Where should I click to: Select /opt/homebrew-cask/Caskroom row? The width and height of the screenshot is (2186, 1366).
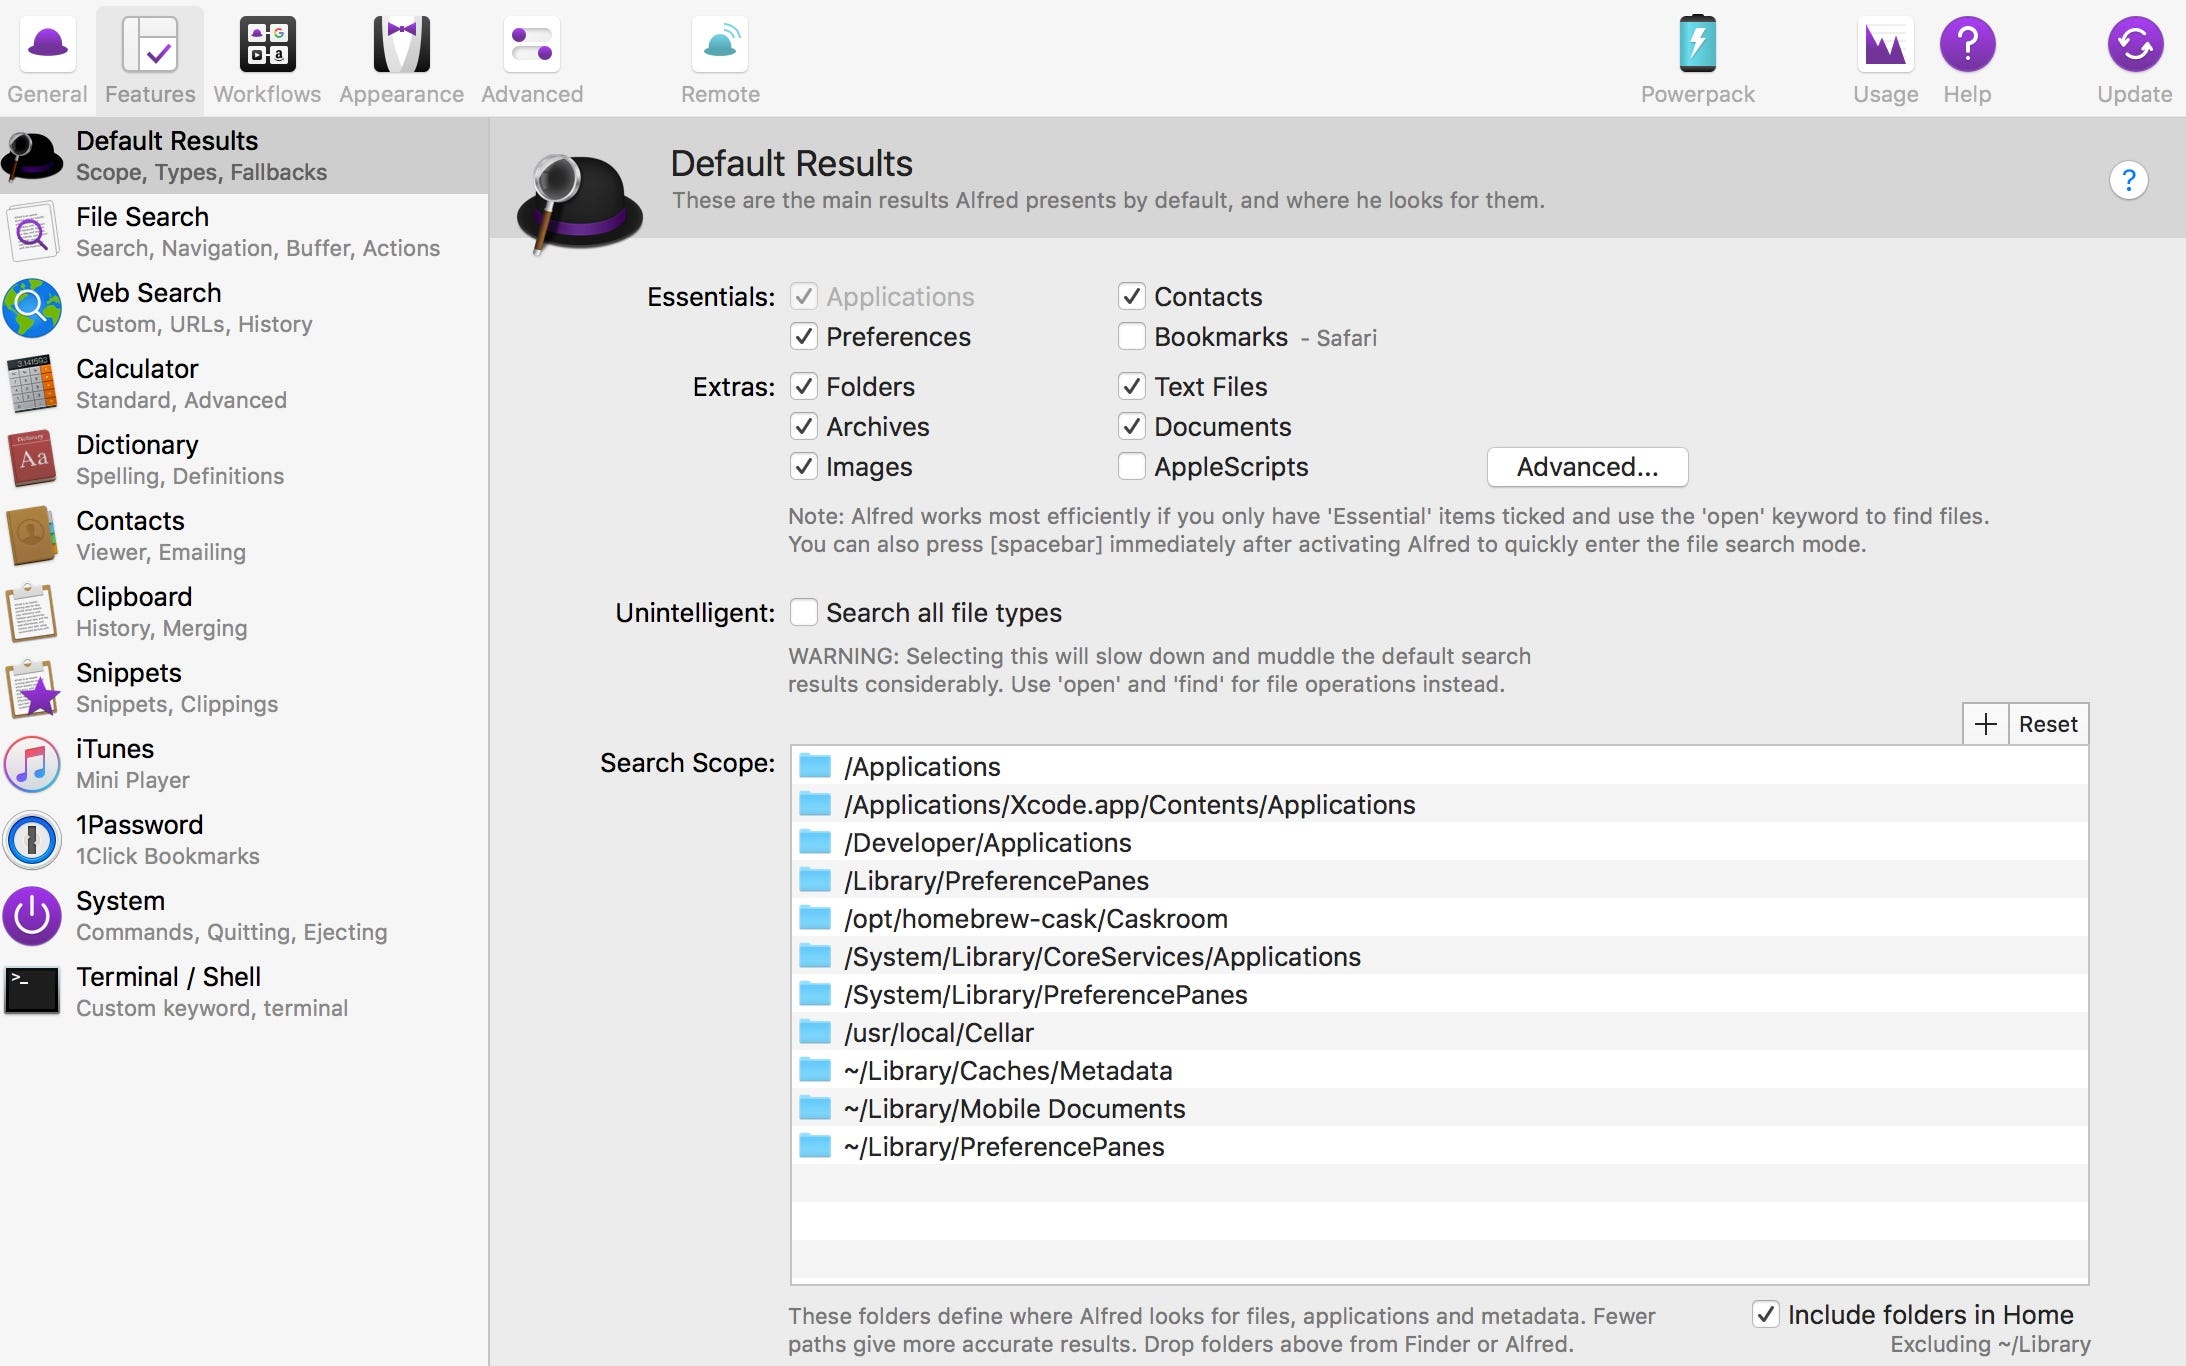1439,918
